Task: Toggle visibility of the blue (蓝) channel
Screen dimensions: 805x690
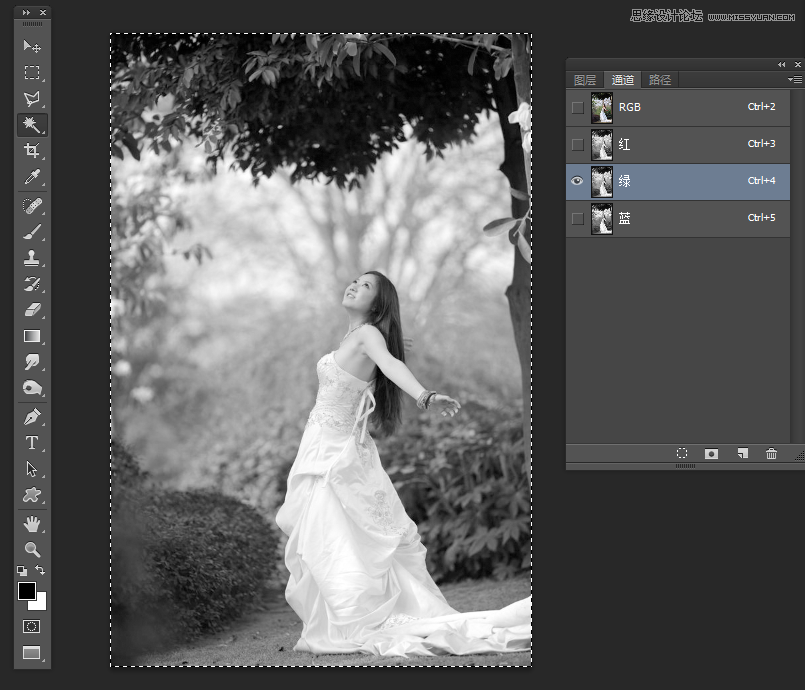Action: [x=577, y=218]
